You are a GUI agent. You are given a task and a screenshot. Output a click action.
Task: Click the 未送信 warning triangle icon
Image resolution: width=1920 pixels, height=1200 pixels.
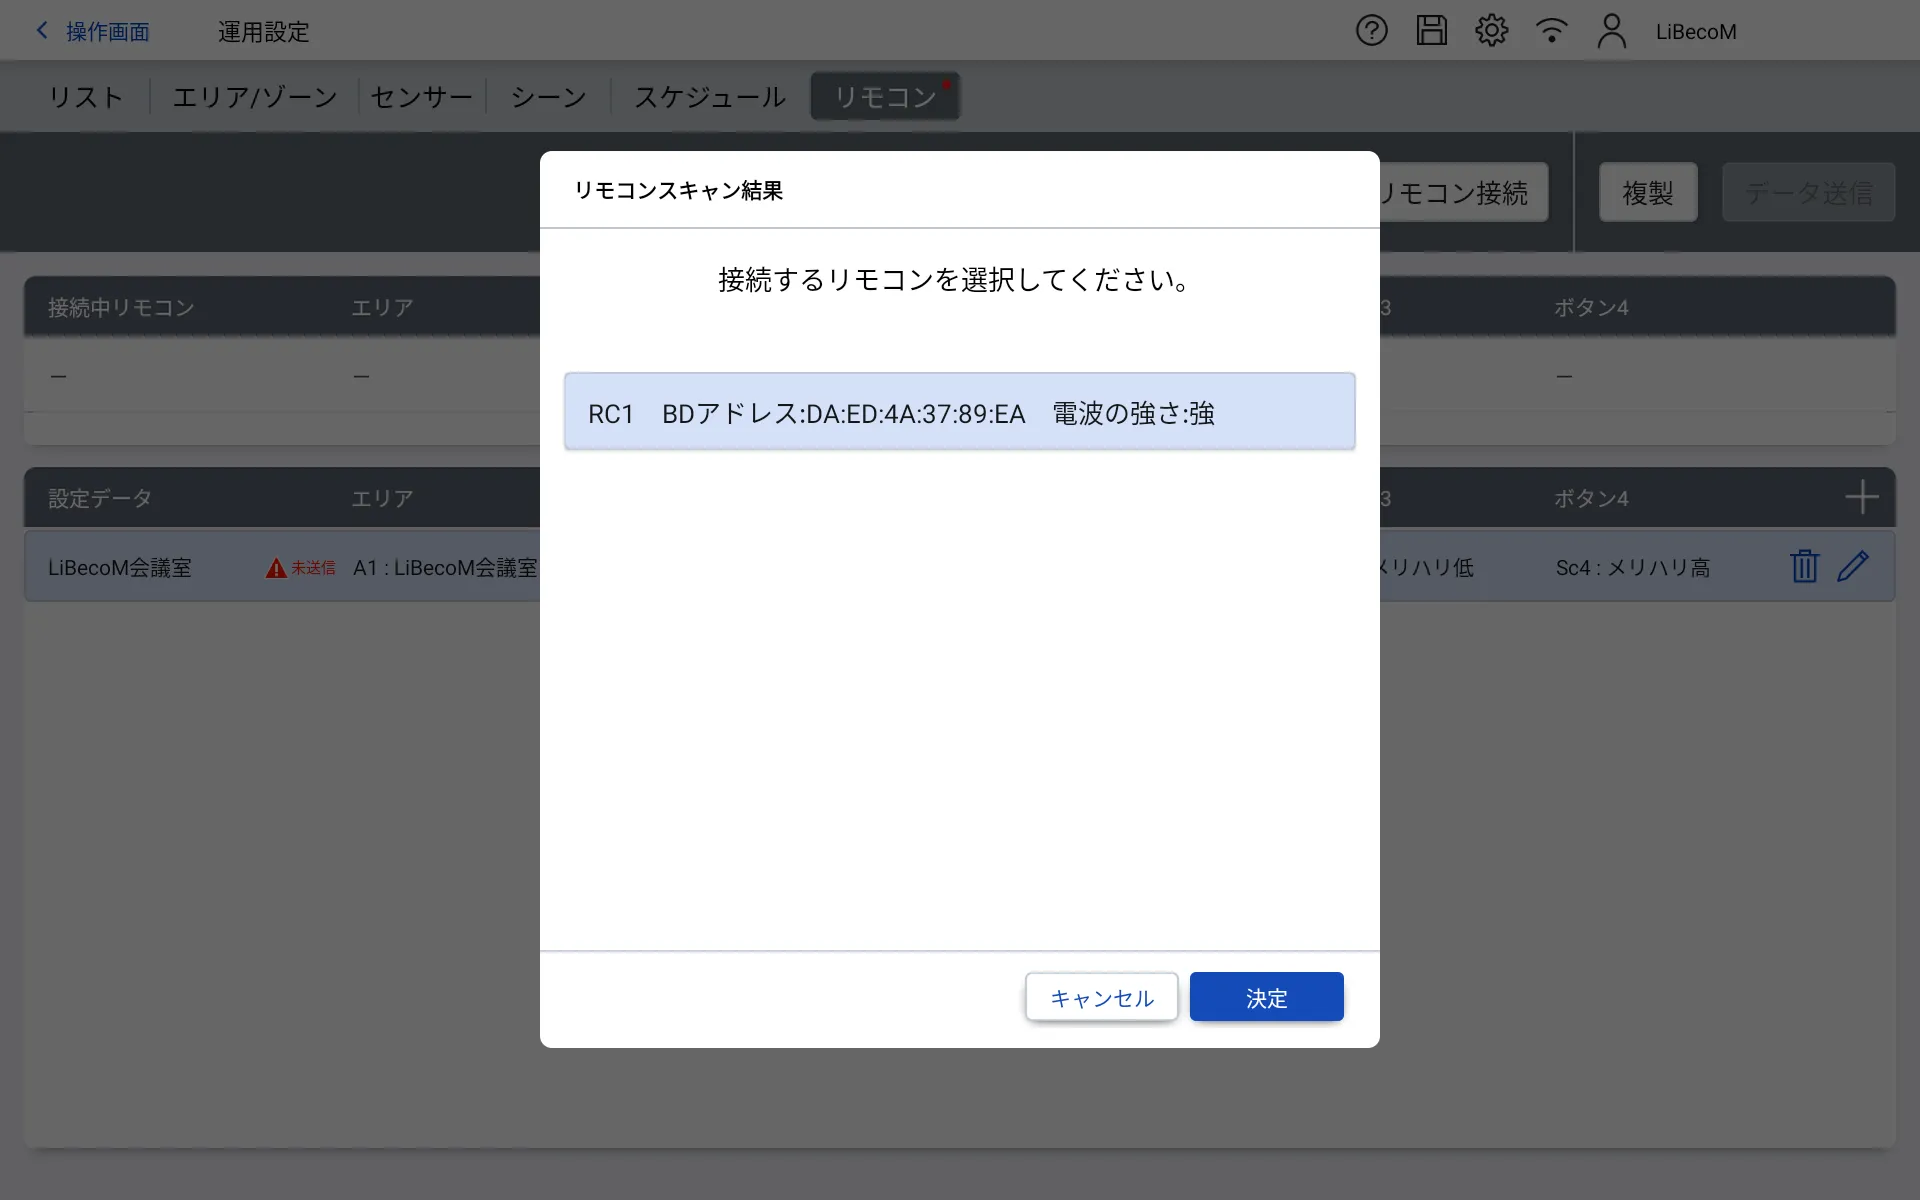[276, 568]
